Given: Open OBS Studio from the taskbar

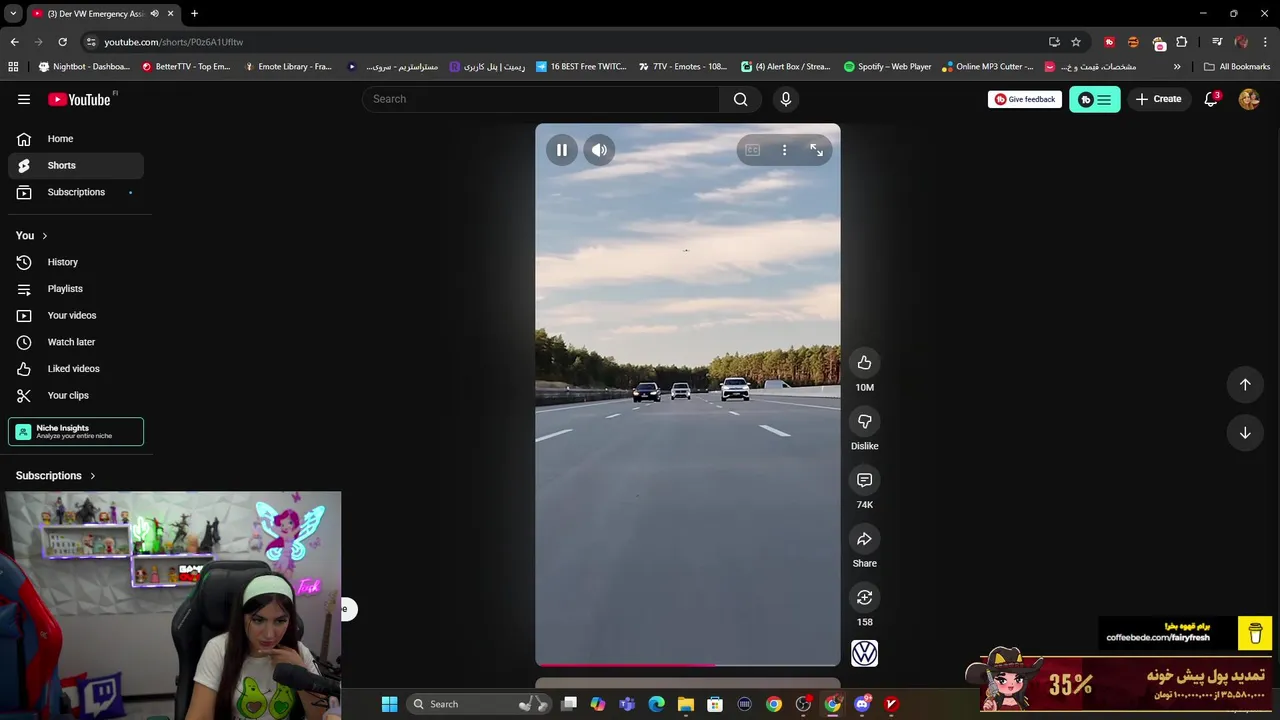Looking at the screenshot, I should pos(803,704).
